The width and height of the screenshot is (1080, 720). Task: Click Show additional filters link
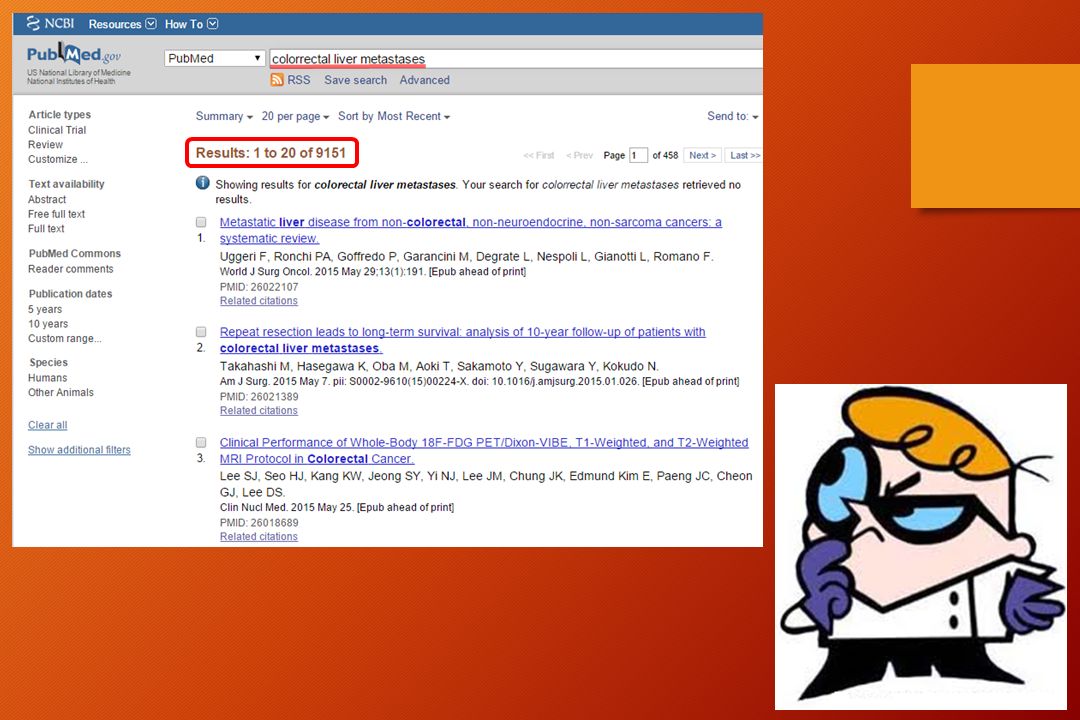79,450
